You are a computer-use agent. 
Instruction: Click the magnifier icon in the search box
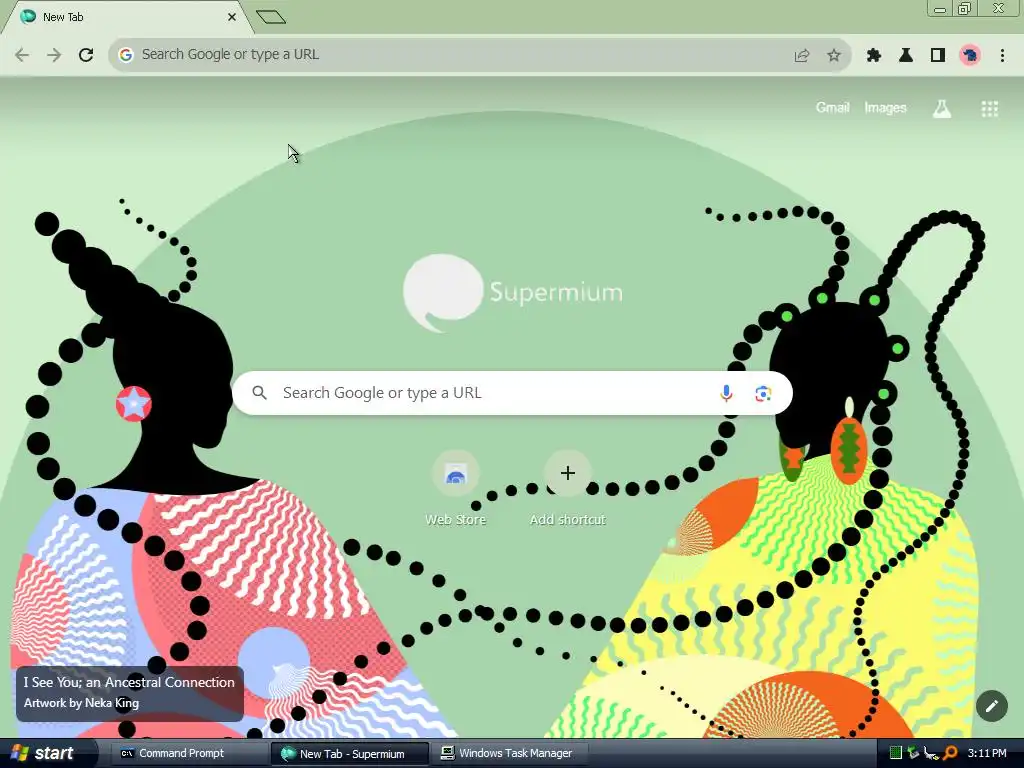click(x=259, y=393)
